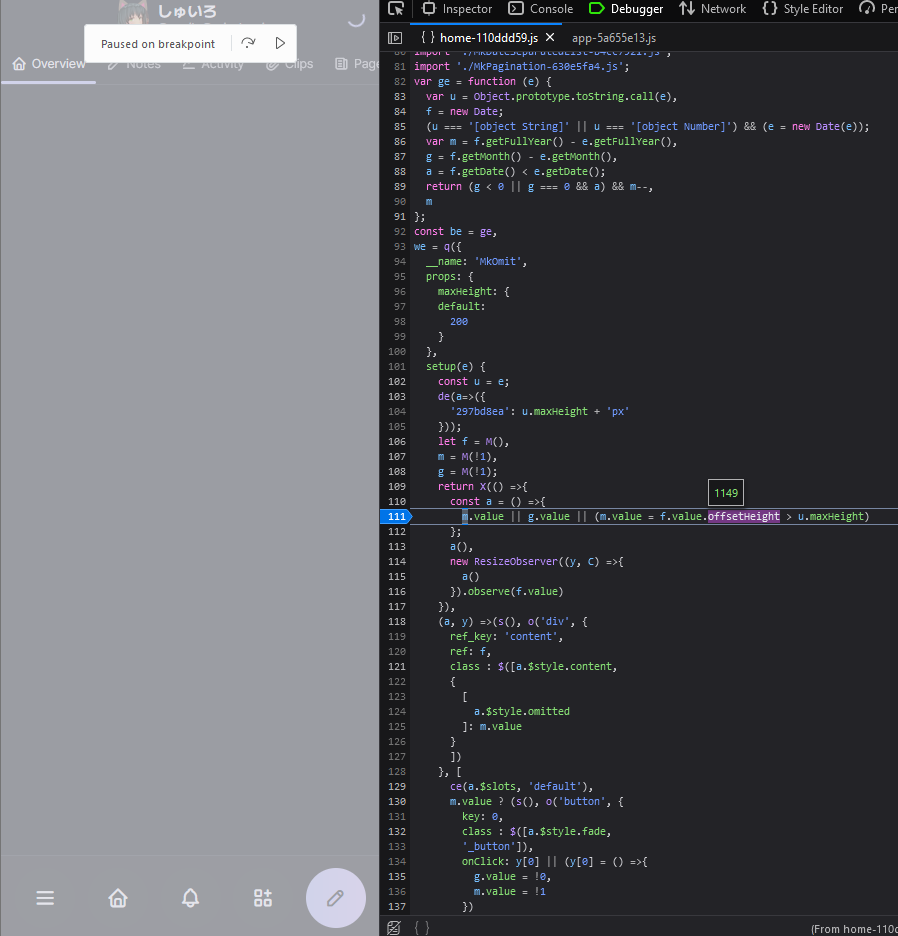Viewport: 898px width, 936px height.
Task: Compose new note with pencil button
Action: 336,898
